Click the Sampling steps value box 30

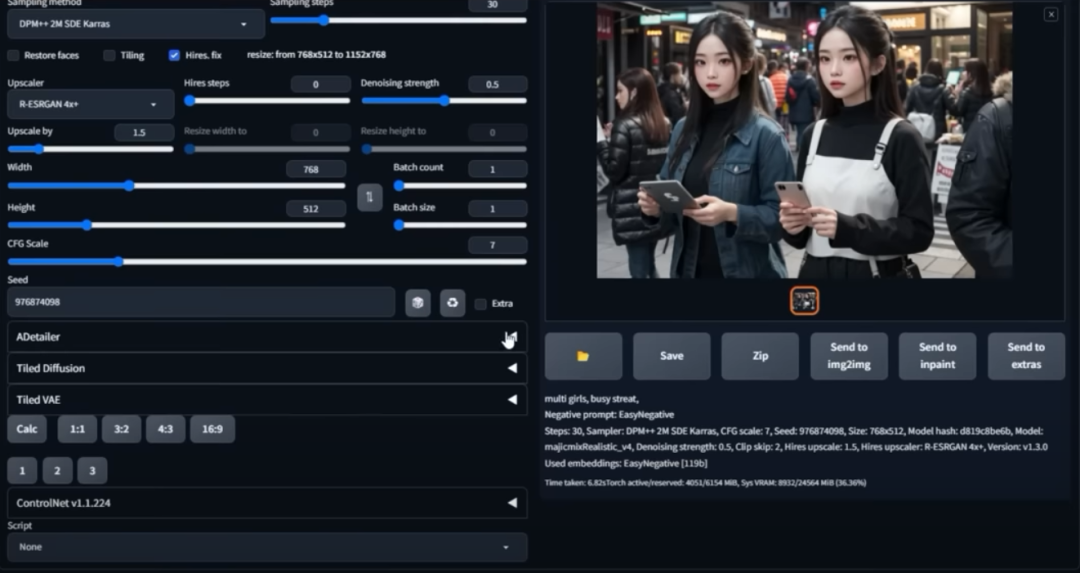[497, 5]
